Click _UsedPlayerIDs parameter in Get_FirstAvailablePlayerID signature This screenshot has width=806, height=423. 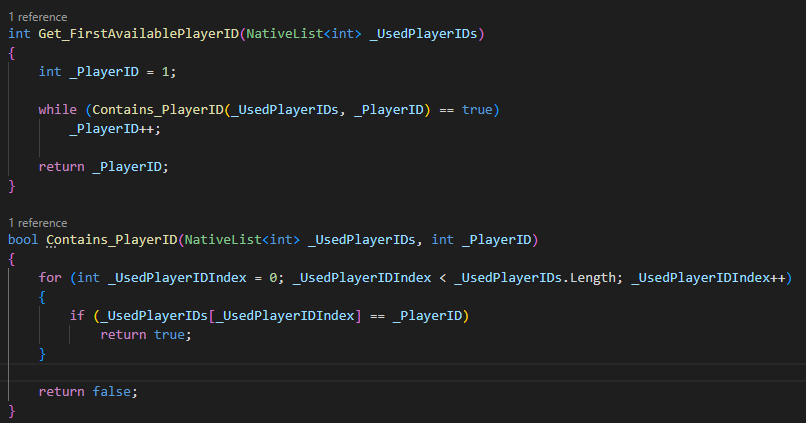pyautogui.click(x=424, y=34)
